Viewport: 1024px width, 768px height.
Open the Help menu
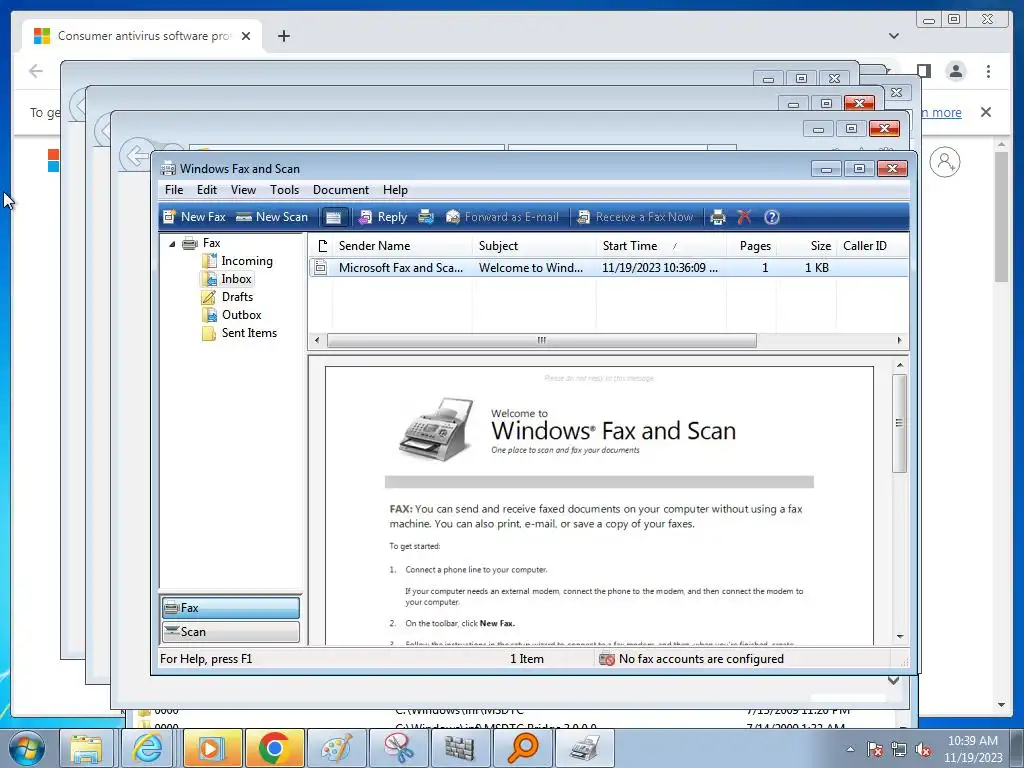click(395, 190)
